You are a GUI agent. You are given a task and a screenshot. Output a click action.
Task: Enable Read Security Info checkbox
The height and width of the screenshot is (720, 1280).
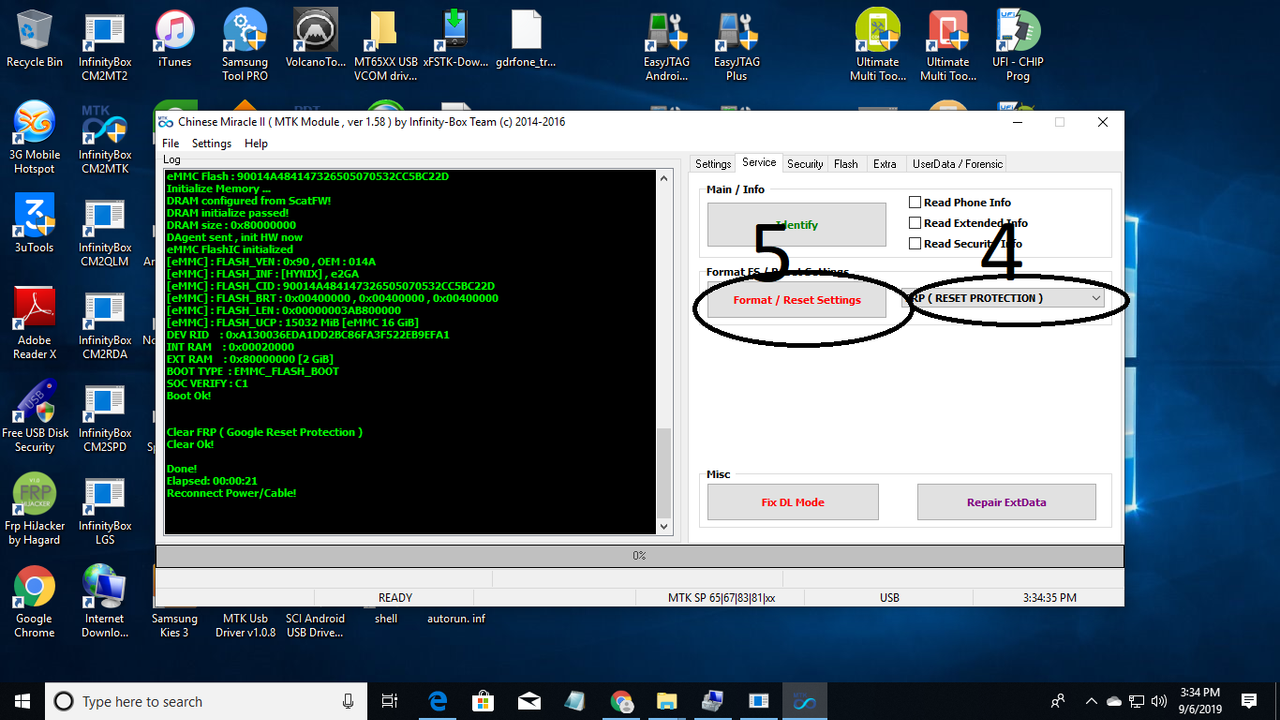coord(915,243)
